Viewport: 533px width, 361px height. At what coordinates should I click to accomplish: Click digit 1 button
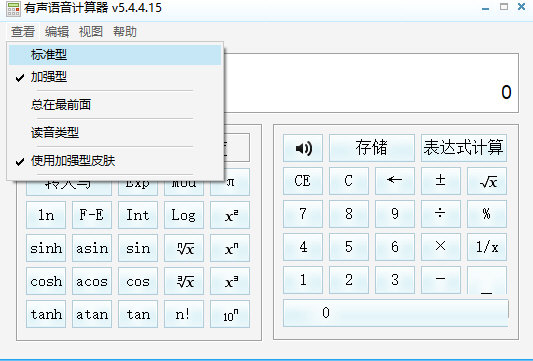tap(303, 280)
